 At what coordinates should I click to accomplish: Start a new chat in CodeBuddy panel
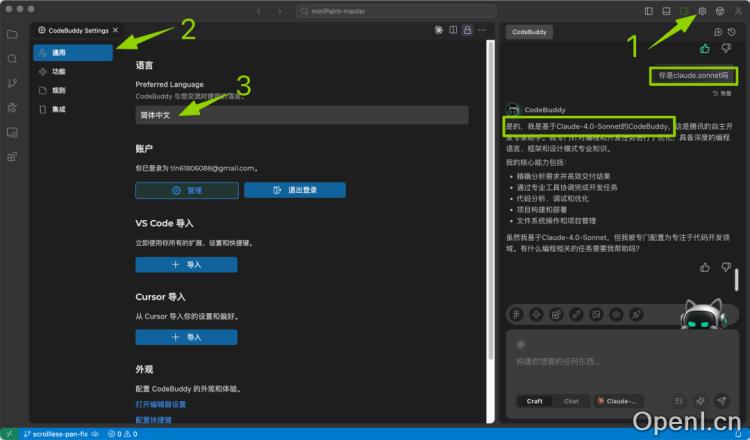tap(717, 32)
